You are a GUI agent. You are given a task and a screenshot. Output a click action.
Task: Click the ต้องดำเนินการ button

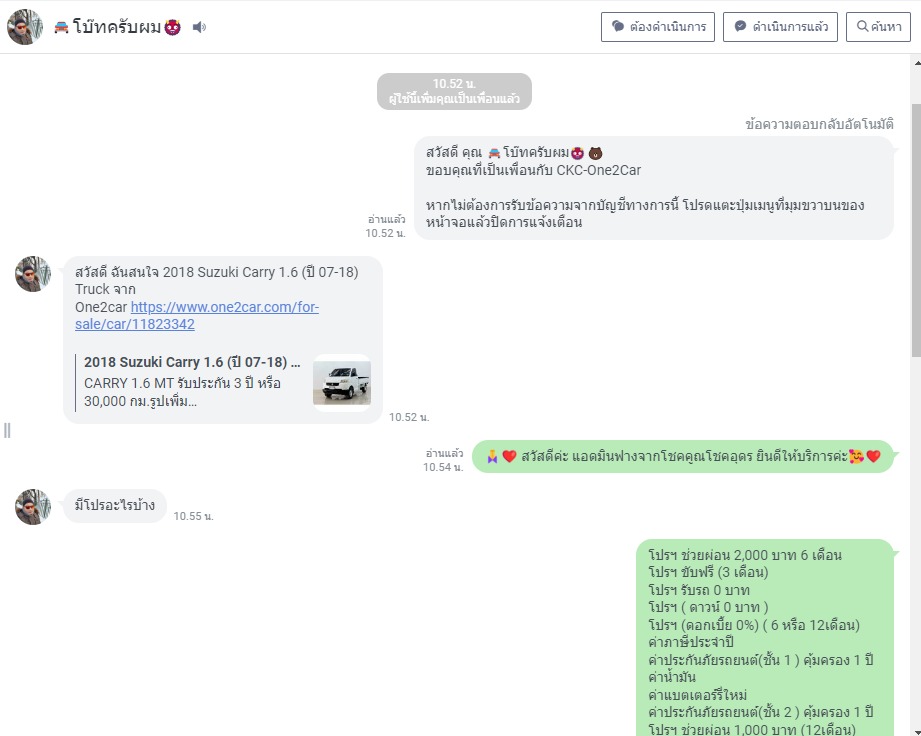pos(657,27)
